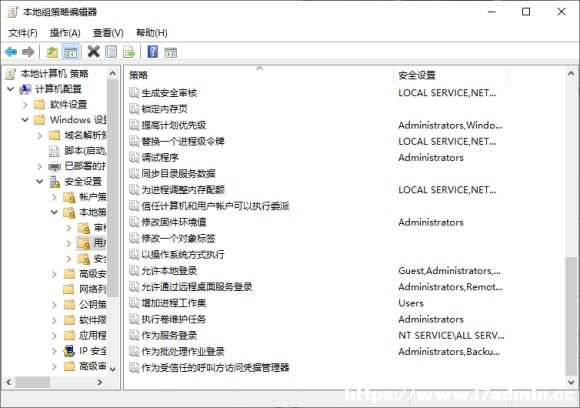Viewport: 580px width, 408px height.
Task: Collapse the 计算机配置 tree node
Action: click(x=11, y=89)
